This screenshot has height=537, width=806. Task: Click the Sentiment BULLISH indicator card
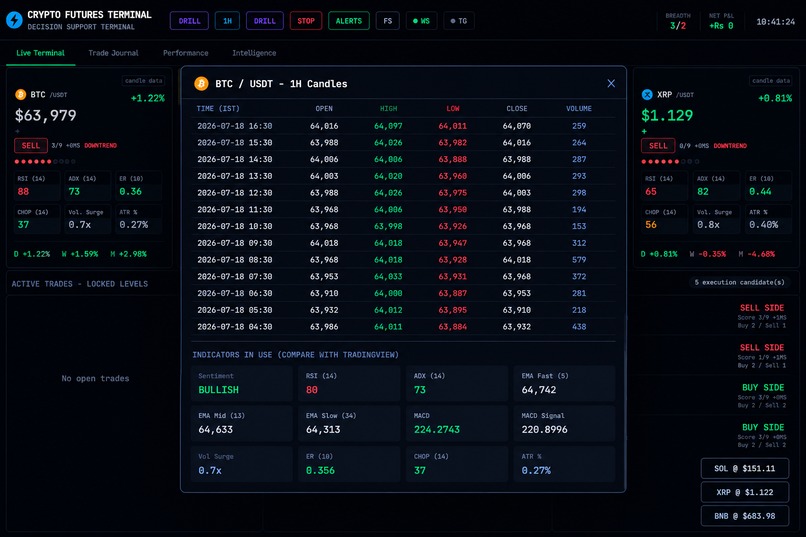(x=242, y=383)
